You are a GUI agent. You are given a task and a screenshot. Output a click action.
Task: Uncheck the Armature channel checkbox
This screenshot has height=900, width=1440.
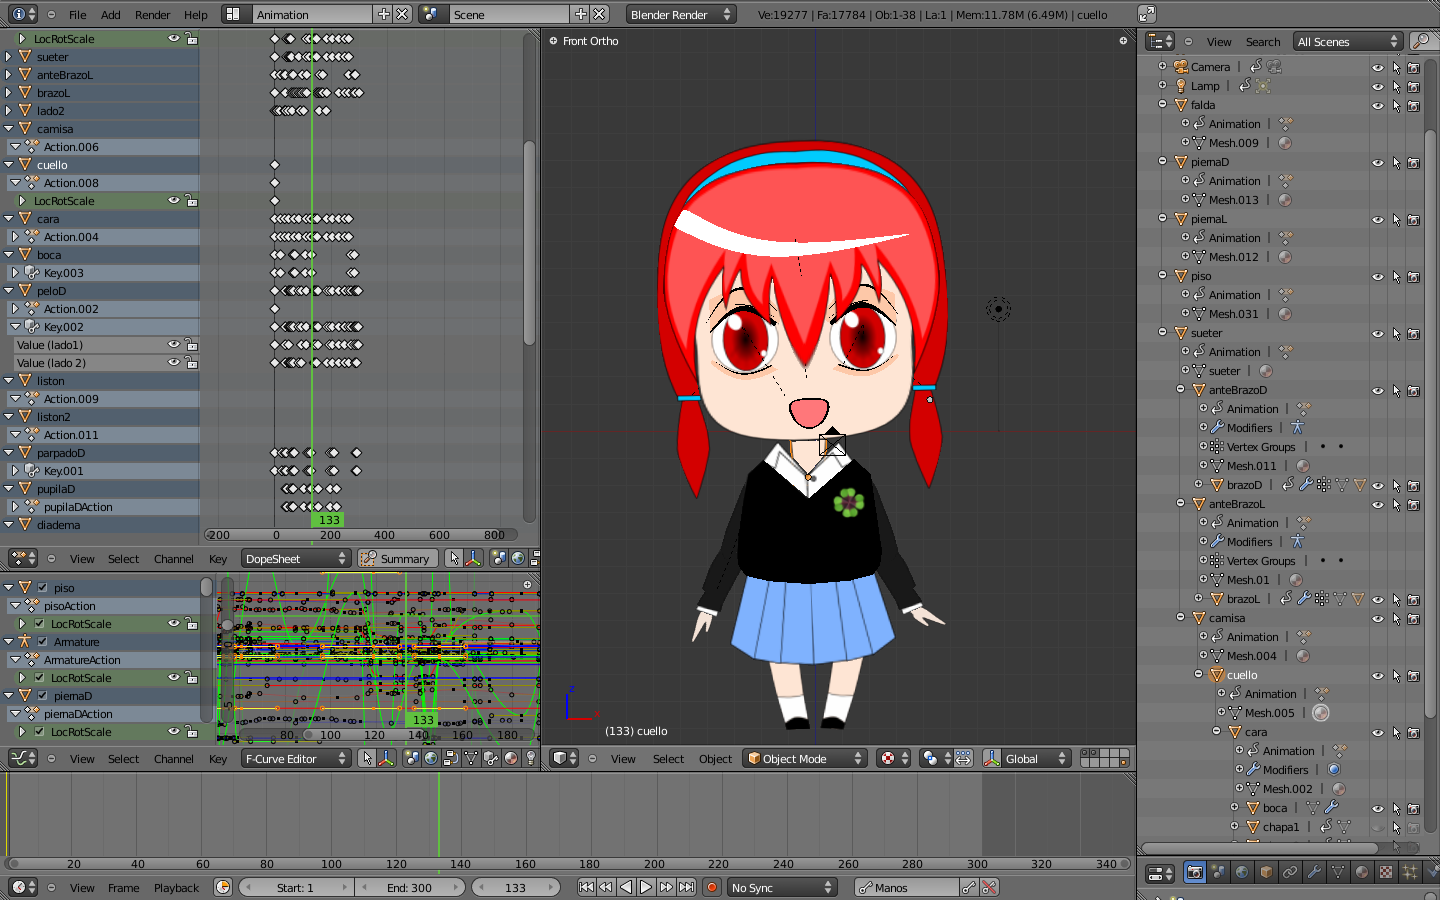tap(43, 642)
